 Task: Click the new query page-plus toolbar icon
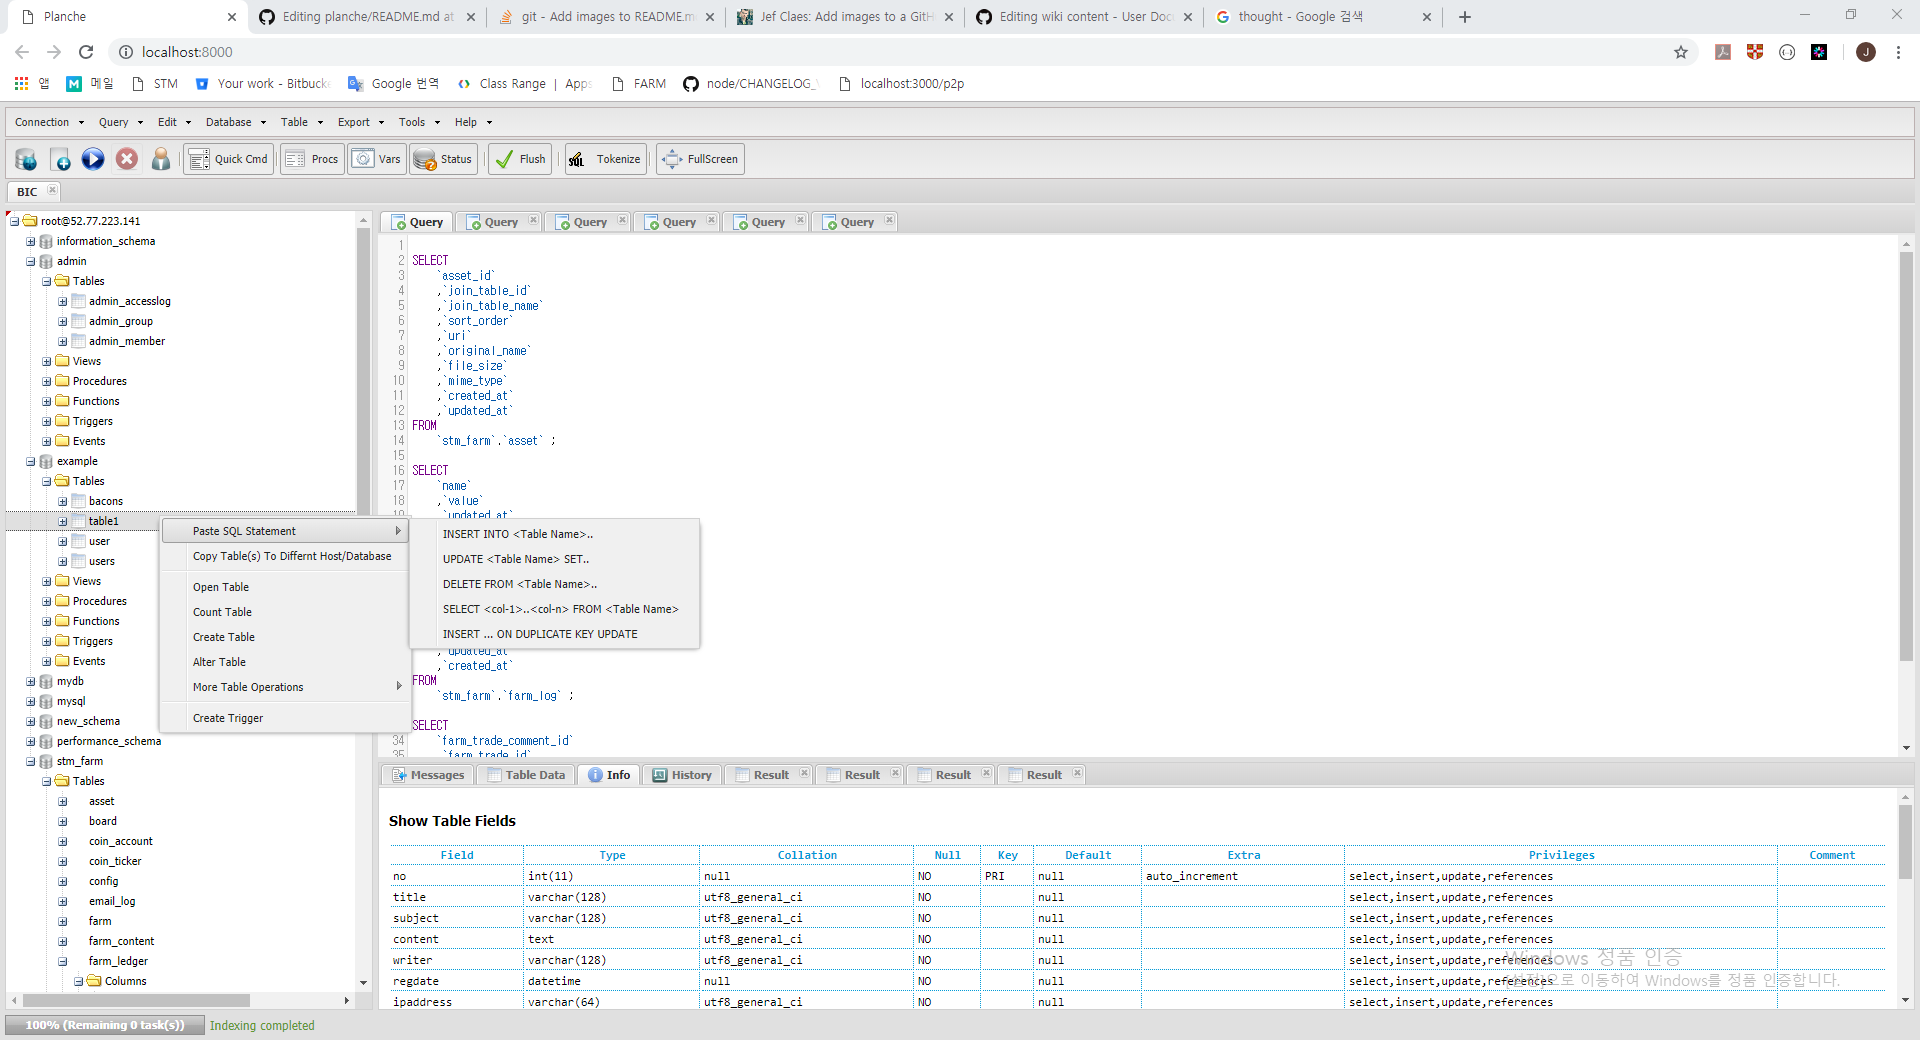(60, 159)
